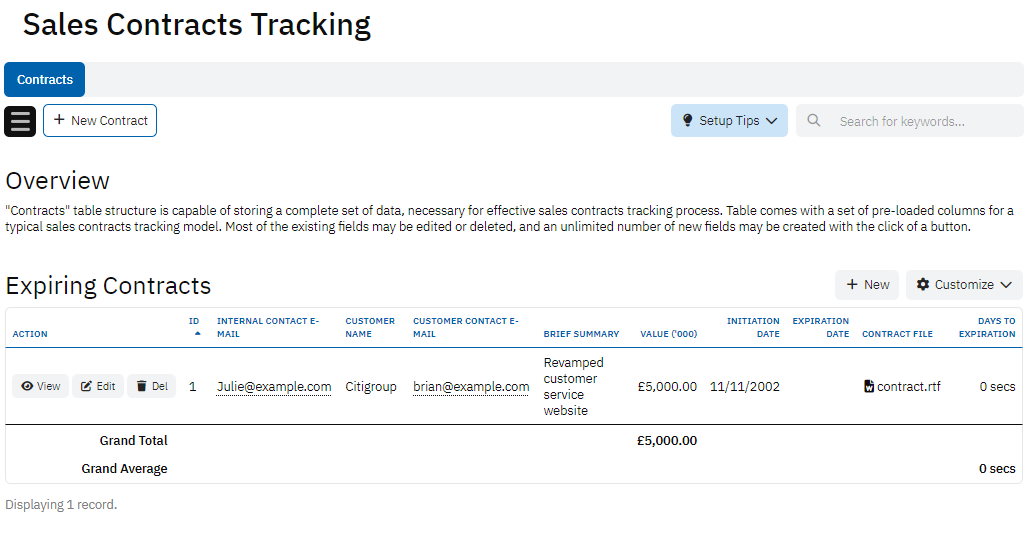Screen dimensions: 1029x540
Task: Sort by the ID column header
Action: 194,321
